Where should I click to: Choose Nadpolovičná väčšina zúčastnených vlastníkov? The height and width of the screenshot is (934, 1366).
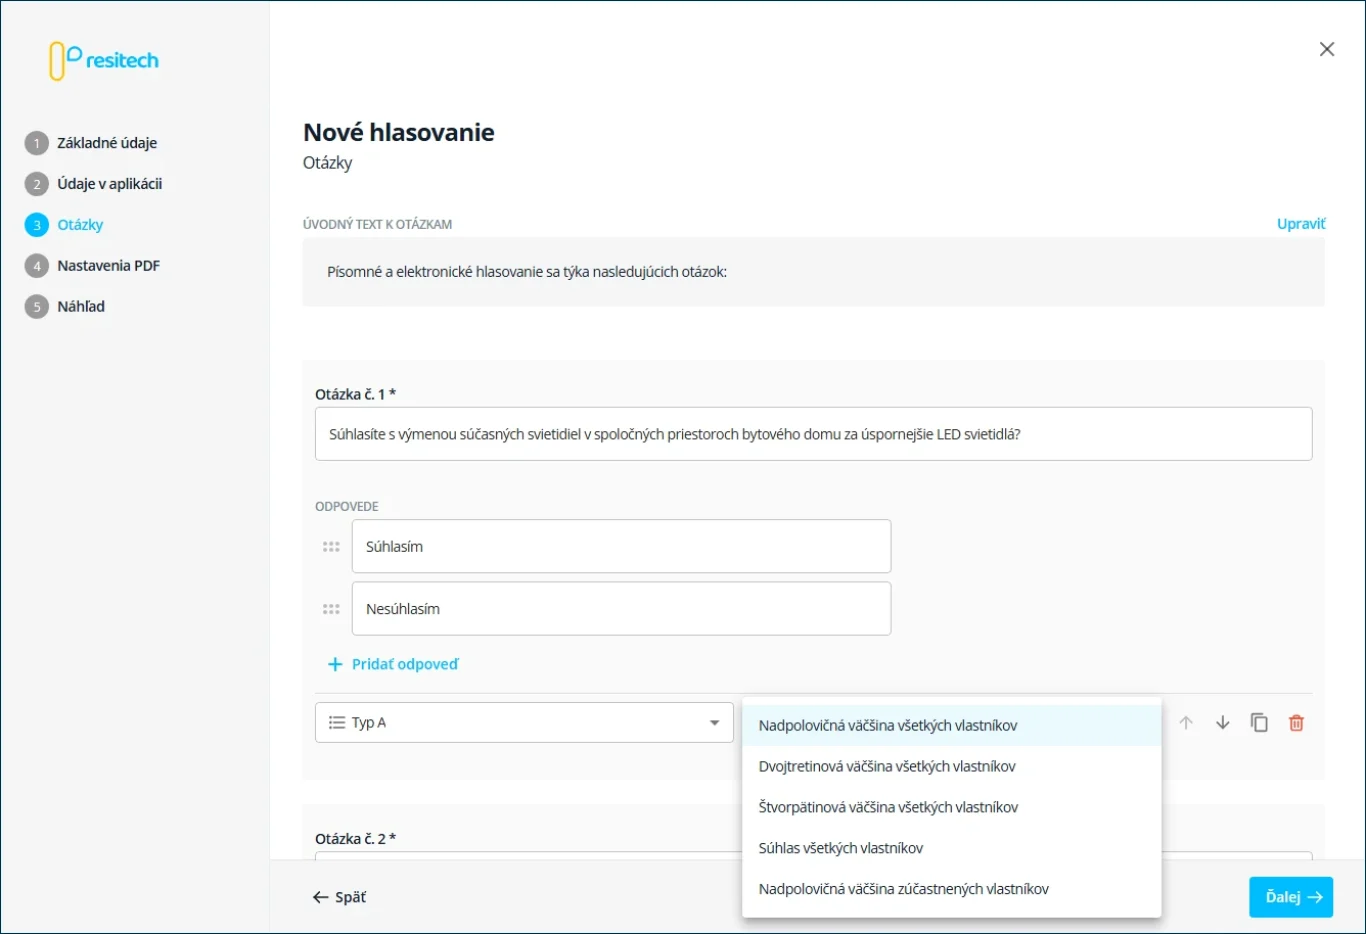[952, 890]
